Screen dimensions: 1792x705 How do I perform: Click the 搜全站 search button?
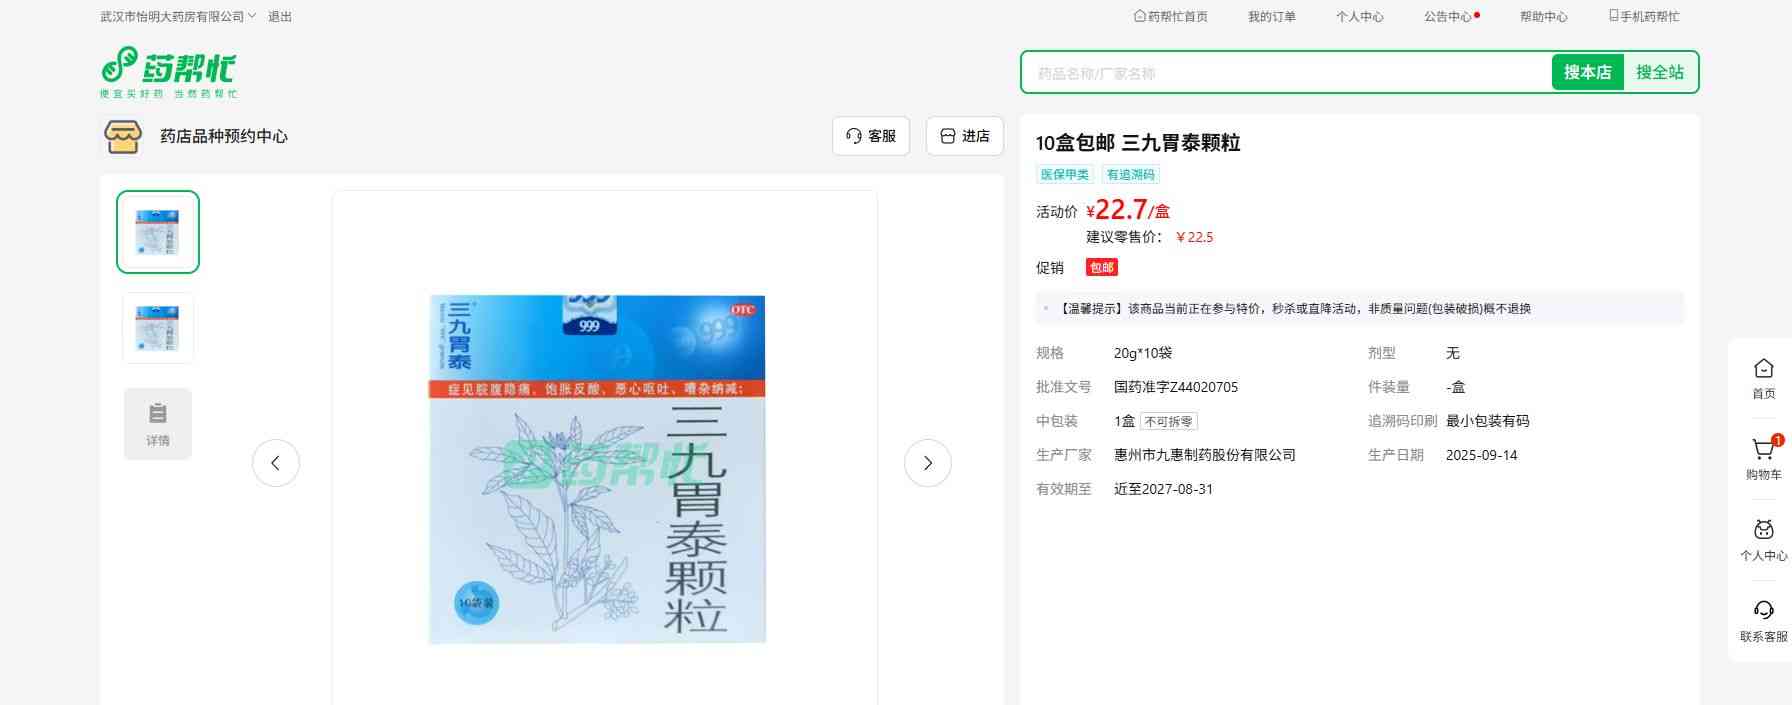(1659, 72)
